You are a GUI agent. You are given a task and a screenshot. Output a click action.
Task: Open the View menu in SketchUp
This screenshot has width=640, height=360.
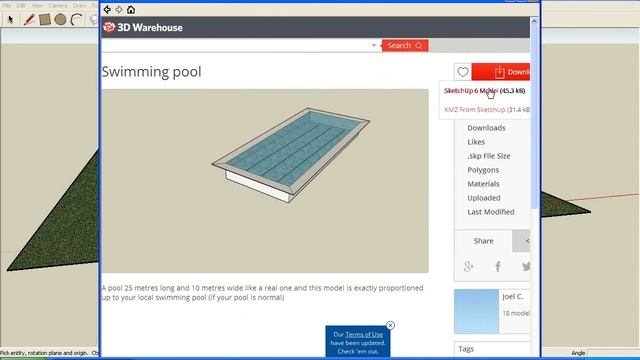pos(37,6)
